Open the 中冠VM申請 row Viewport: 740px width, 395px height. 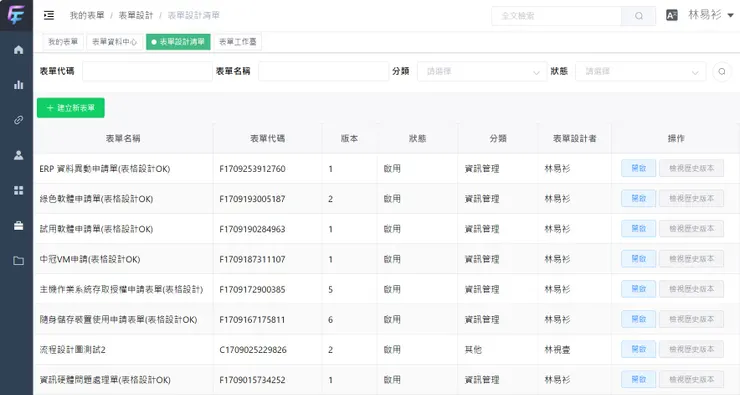[638, 259]
